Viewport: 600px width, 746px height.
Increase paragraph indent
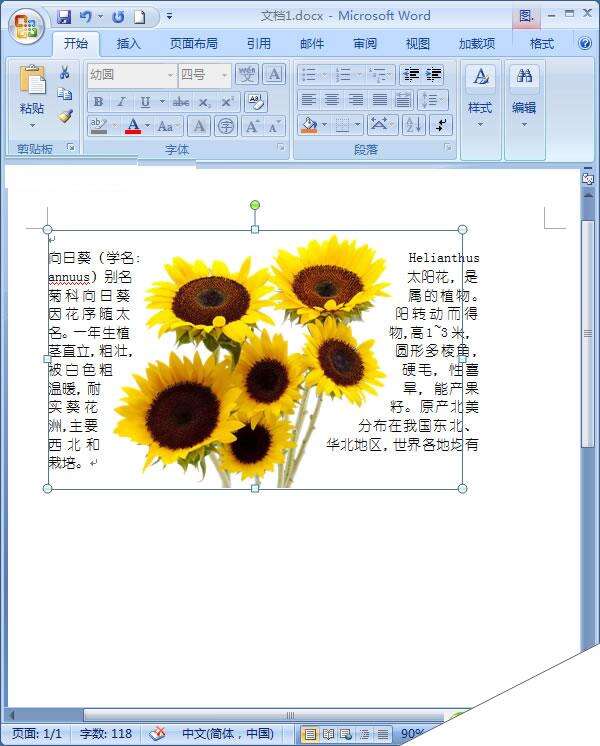point(433,75)
